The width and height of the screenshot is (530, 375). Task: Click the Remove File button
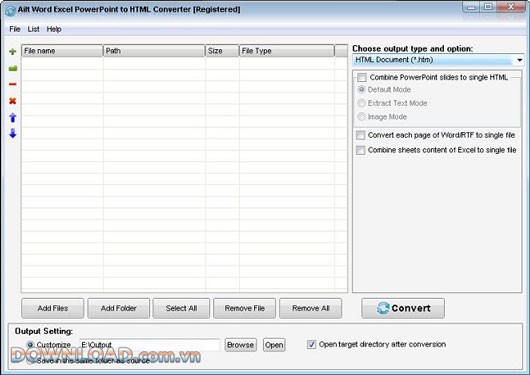tap(244, 308)
